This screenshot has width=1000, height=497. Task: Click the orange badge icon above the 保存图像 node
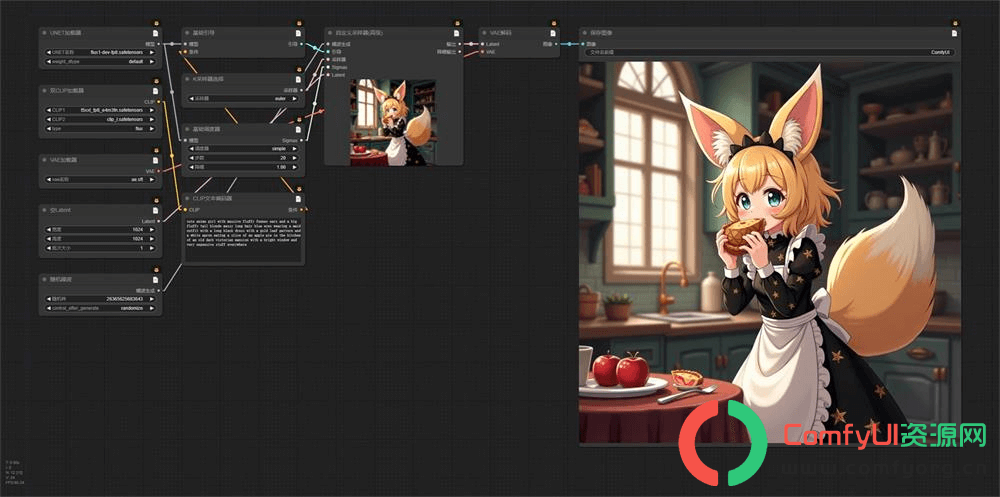click(x=955, y=23)
